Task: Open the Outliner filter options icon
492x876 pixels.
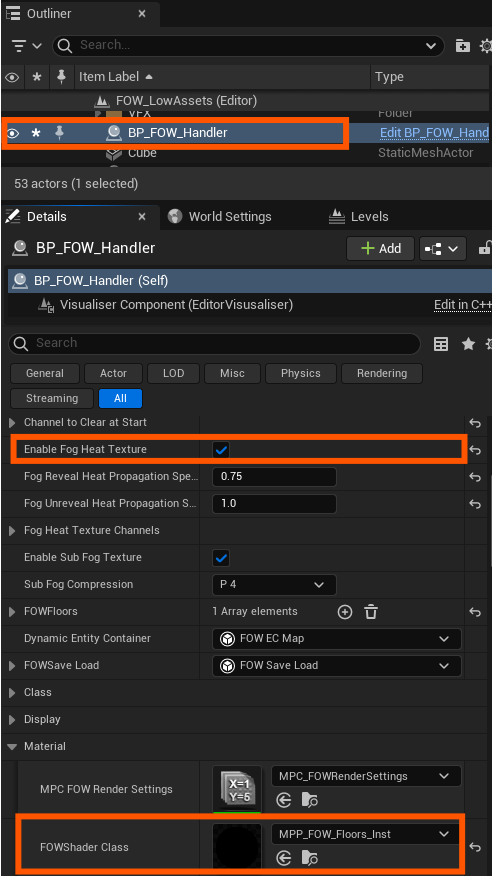Action: click(x=27, y=45)
